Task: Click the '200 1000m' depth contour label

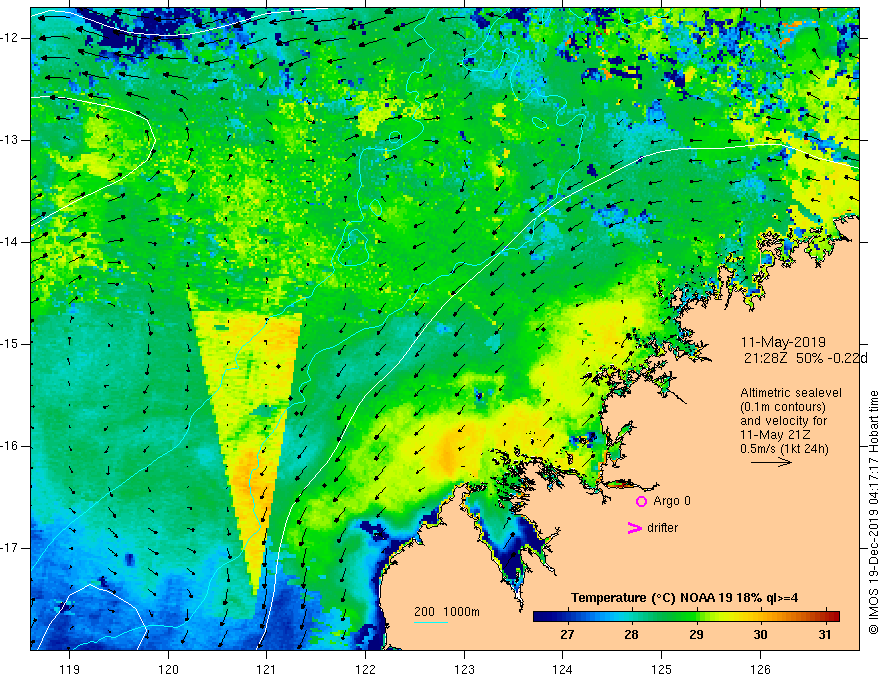Action: pos(447,612)
